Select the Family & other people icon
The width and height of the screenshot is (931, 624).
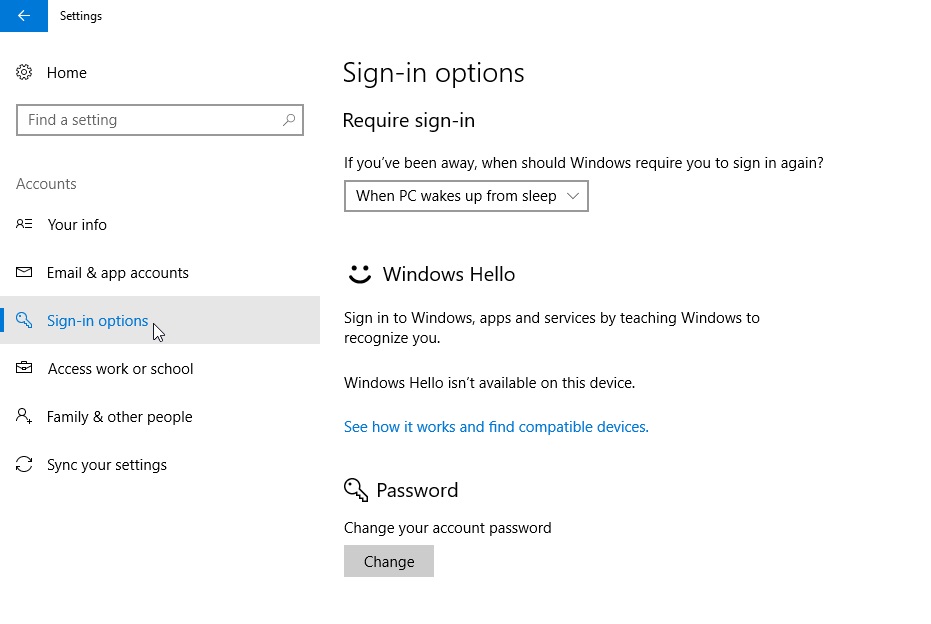point(24,416)
